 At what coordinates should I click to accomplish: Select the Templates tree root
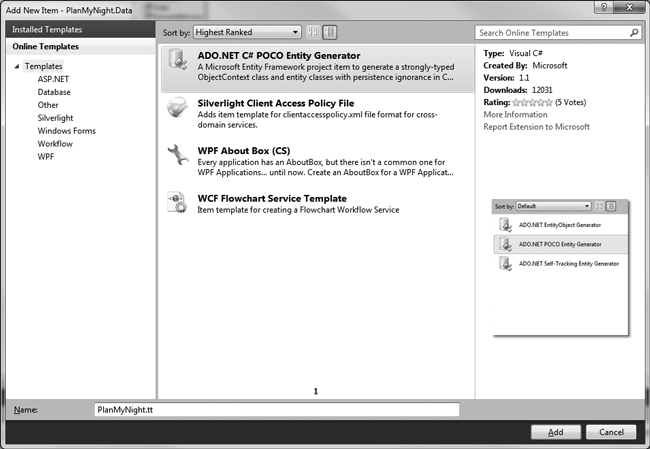[43, 66]
